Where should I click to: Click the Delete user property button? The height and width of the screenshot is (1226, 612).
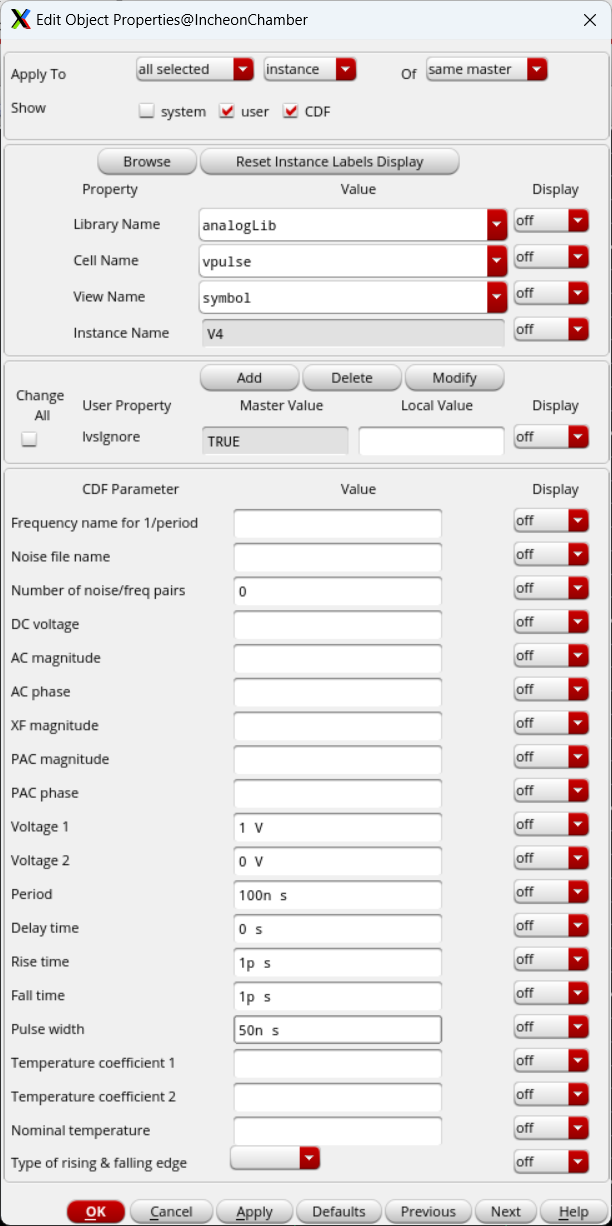pos(352,378)
